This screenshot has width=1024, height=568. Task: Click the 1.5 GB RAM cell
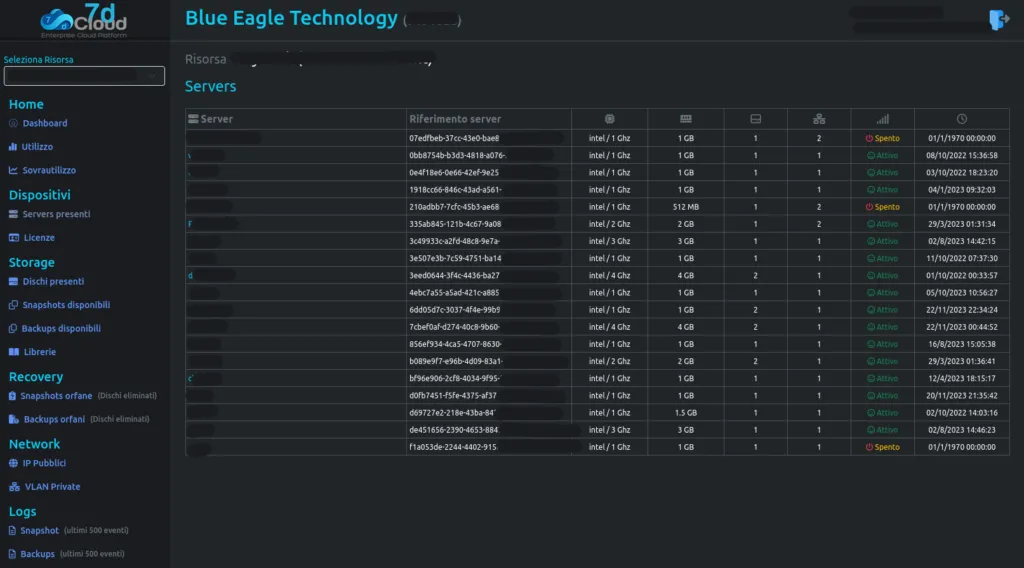tap(686, 413)
